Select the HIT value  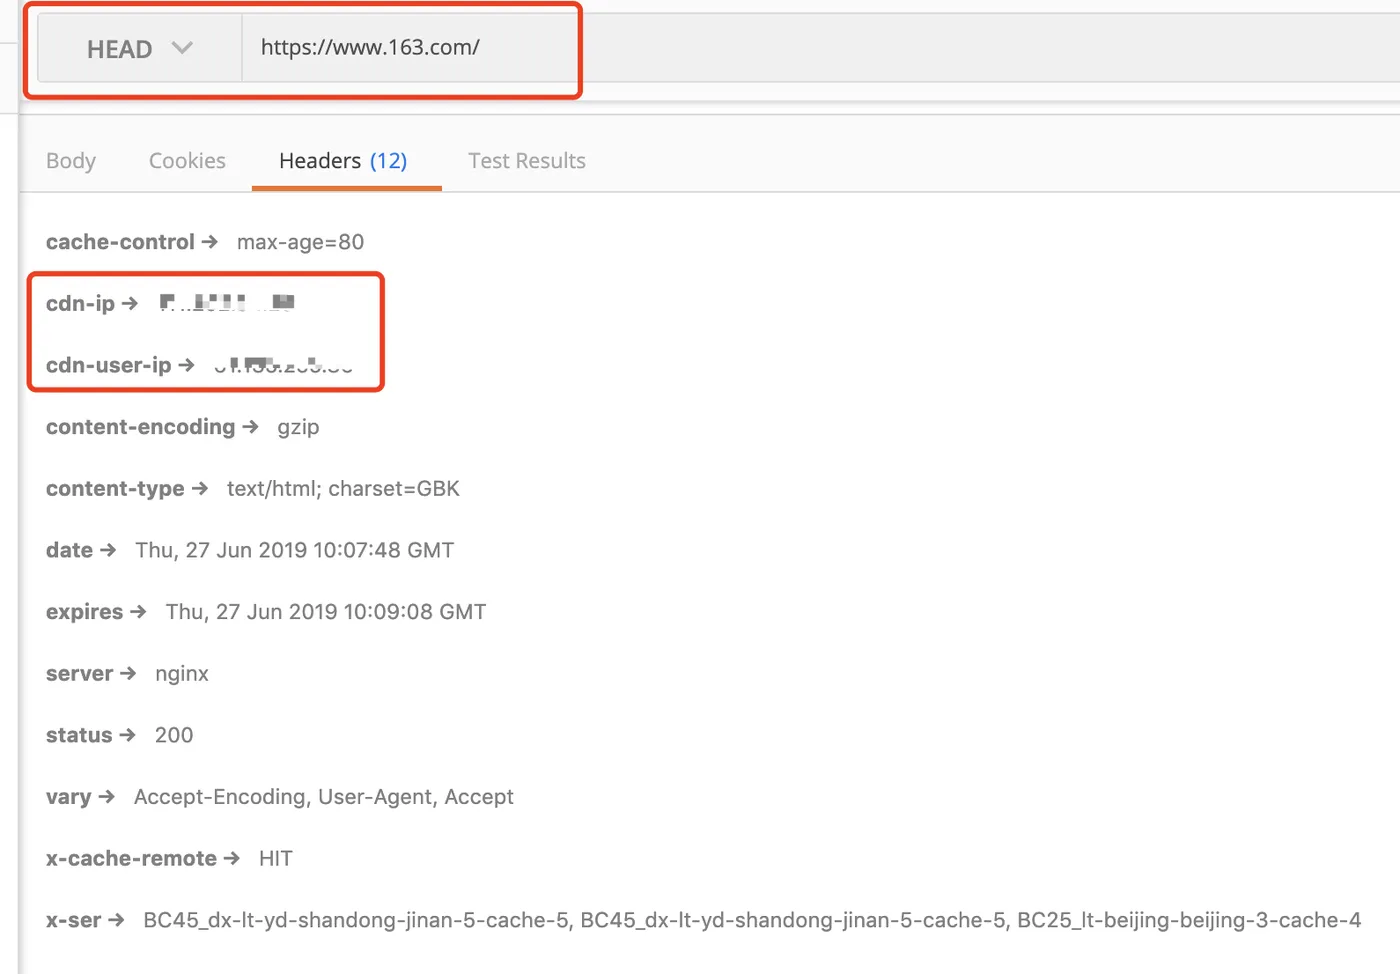[x=276, y=859]
